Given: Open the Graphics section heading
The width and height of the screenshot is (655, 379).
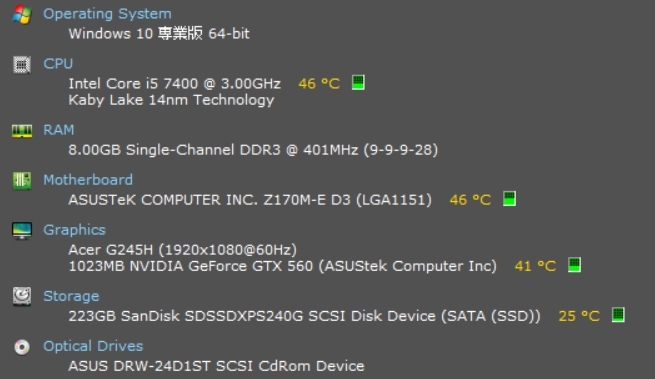Looking at the screenshot, I should tap(74, 230).
